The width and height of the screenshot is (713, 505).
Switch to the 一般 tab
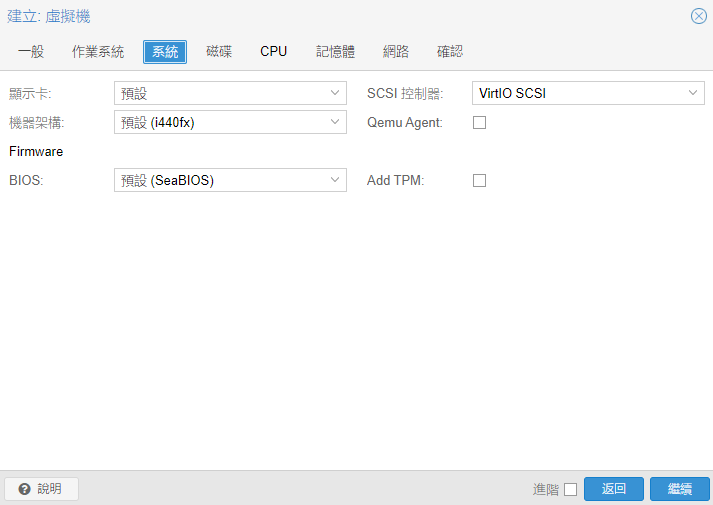(31, 52)
